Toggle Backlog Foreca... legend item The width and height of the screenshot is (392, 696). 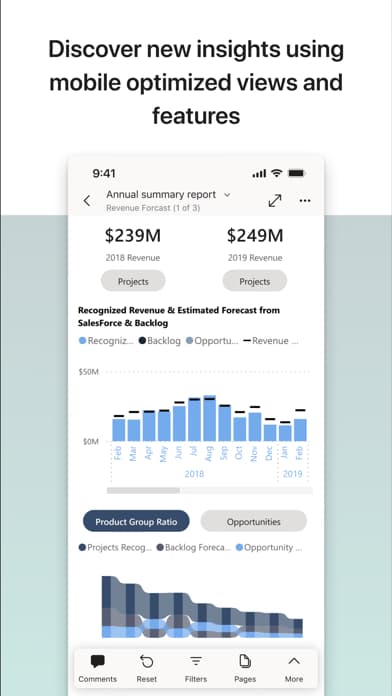[194, 547]
